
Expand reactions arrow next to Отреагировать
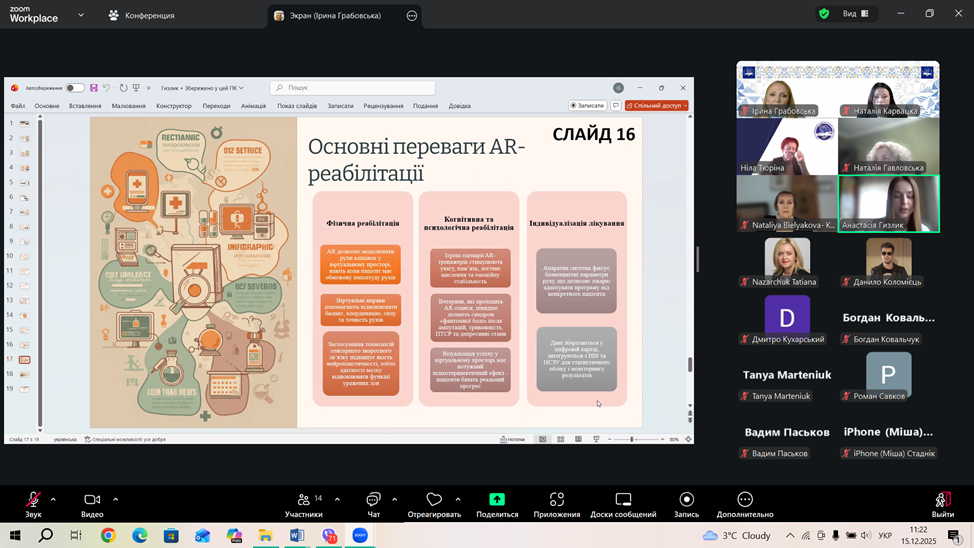tap(458, 499)
